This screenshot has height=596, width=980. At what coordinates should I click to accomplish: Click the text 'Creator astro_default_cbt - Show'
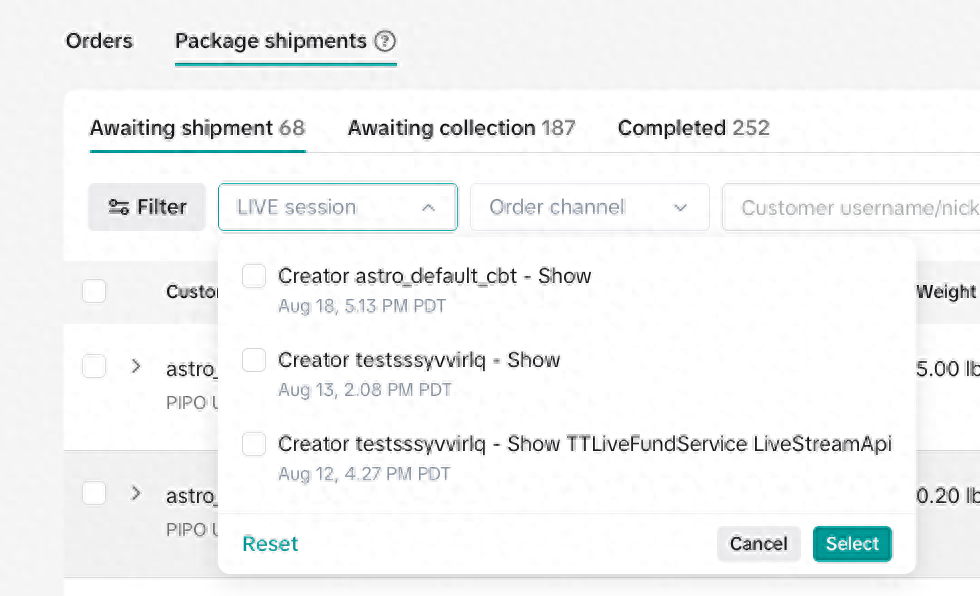434,276
